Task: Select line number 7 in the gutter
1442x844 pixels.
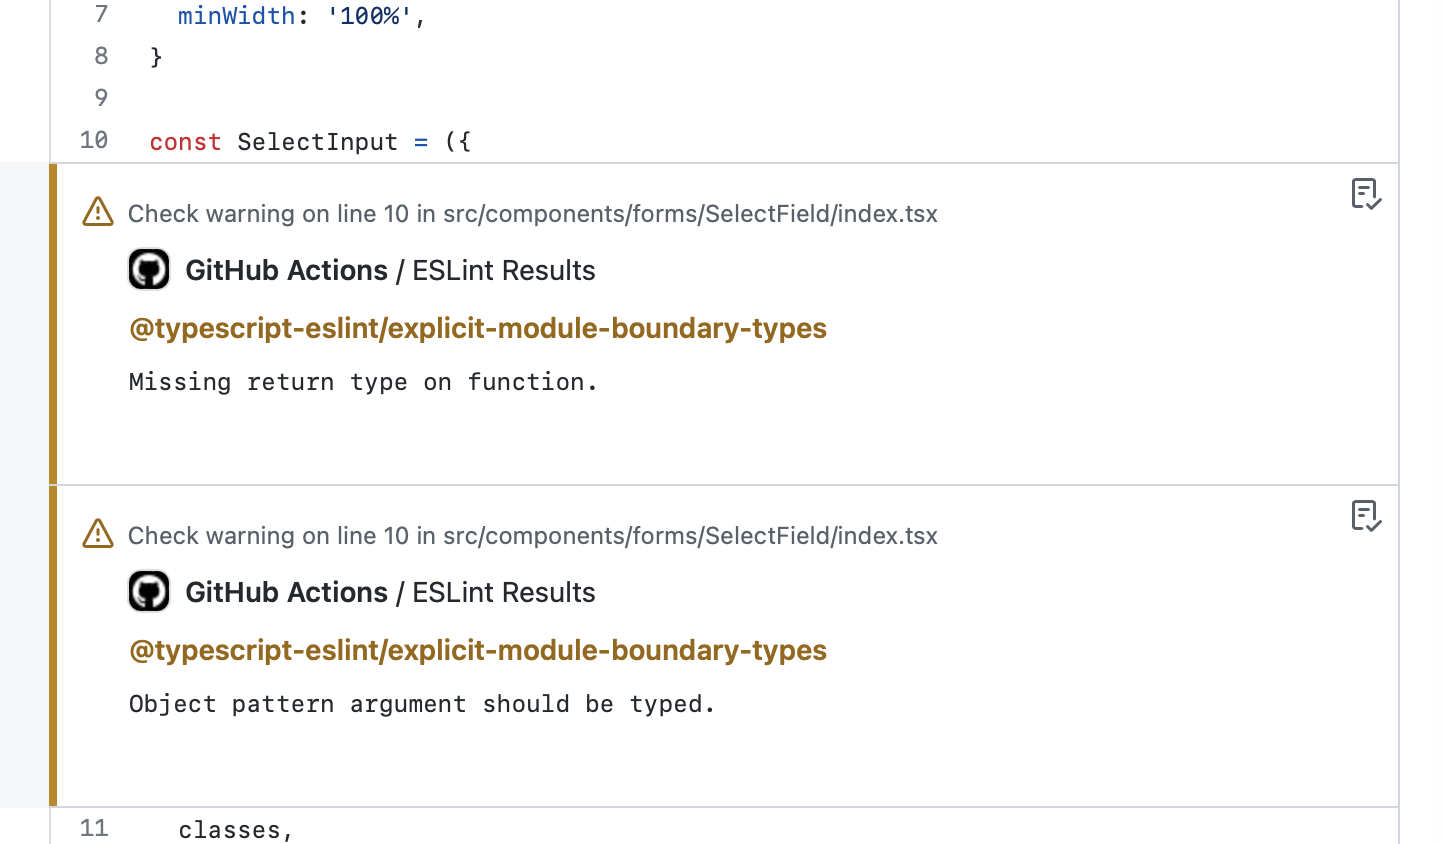Action: 98,15
